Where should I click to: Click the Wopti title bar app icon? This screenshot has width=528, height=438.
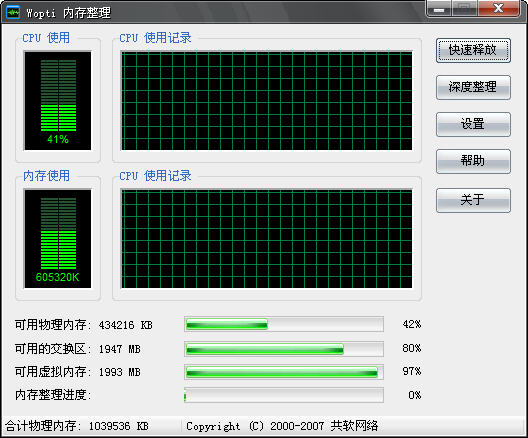13,12
